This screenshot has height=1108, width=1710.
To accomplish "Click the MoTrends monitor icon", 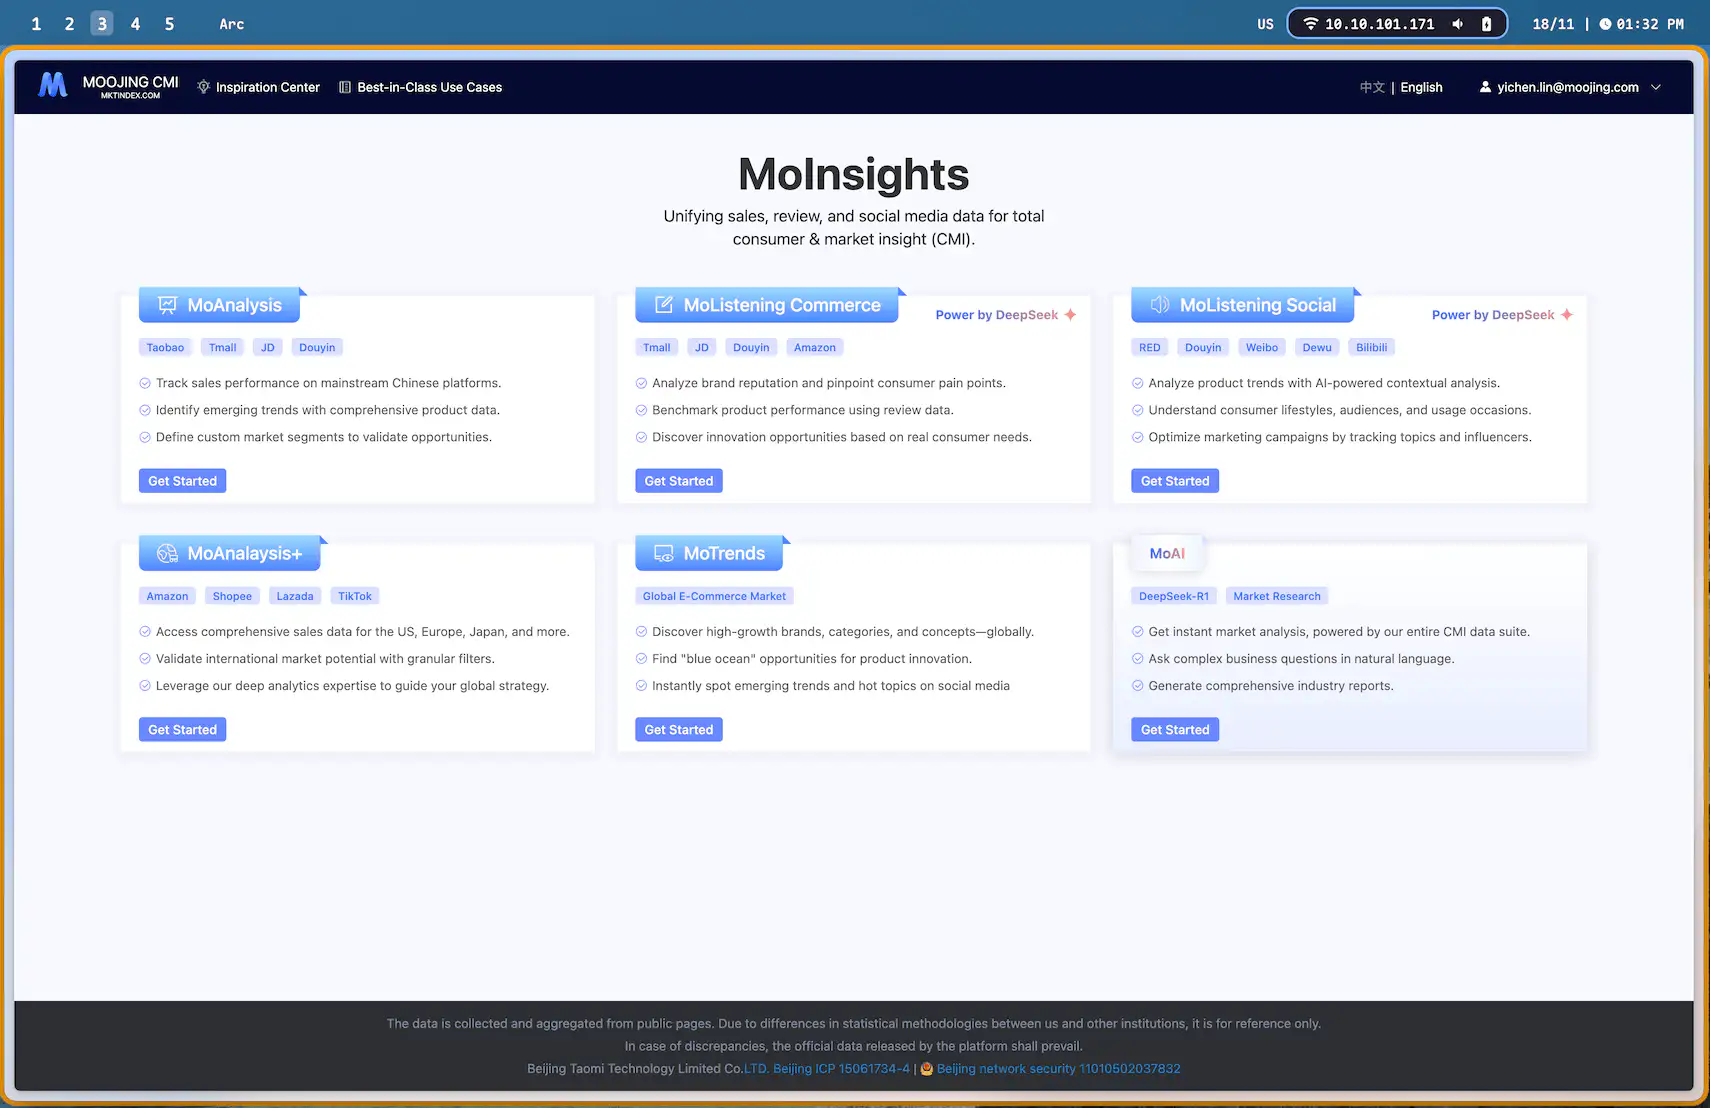I will (663, 552).
